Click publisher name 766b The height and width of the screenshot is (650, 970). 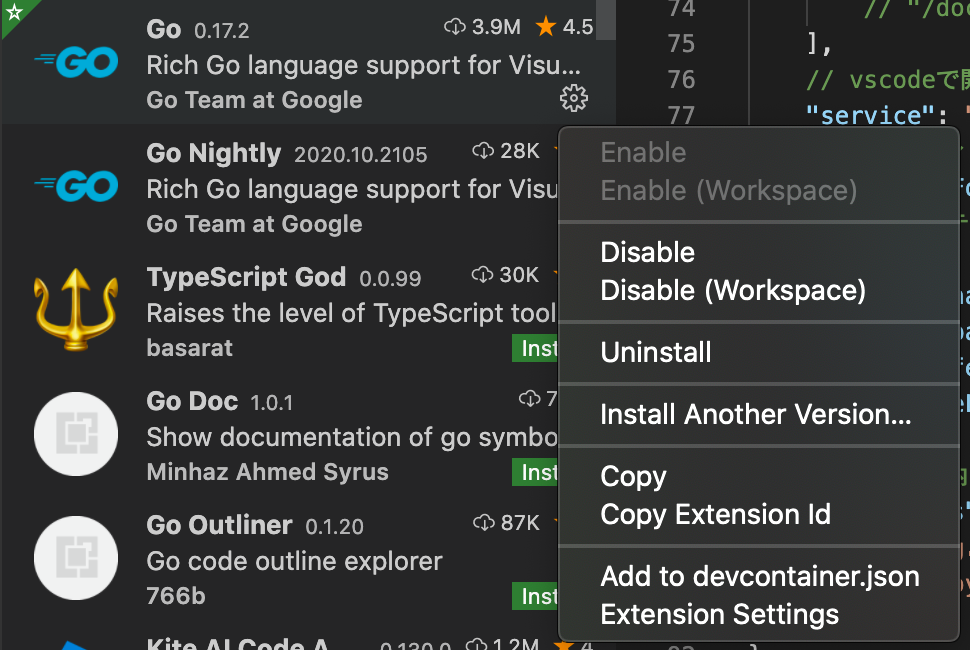(x=176, y=596)
